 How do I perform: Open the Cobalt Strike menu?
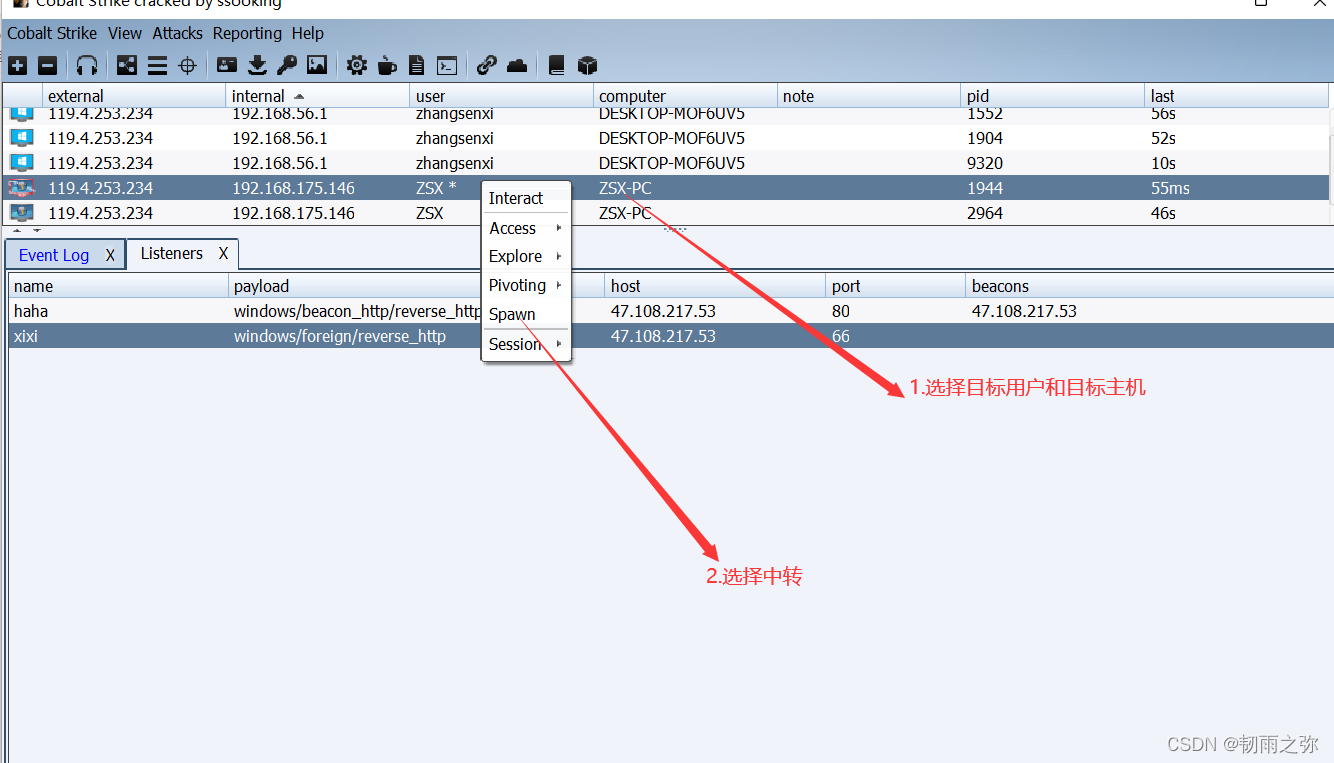coord(52,33)
